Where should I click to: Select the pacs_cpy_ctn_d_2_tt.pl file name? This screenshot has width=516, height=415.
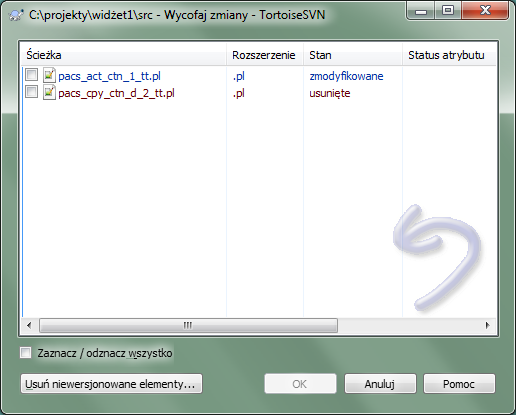116,93
